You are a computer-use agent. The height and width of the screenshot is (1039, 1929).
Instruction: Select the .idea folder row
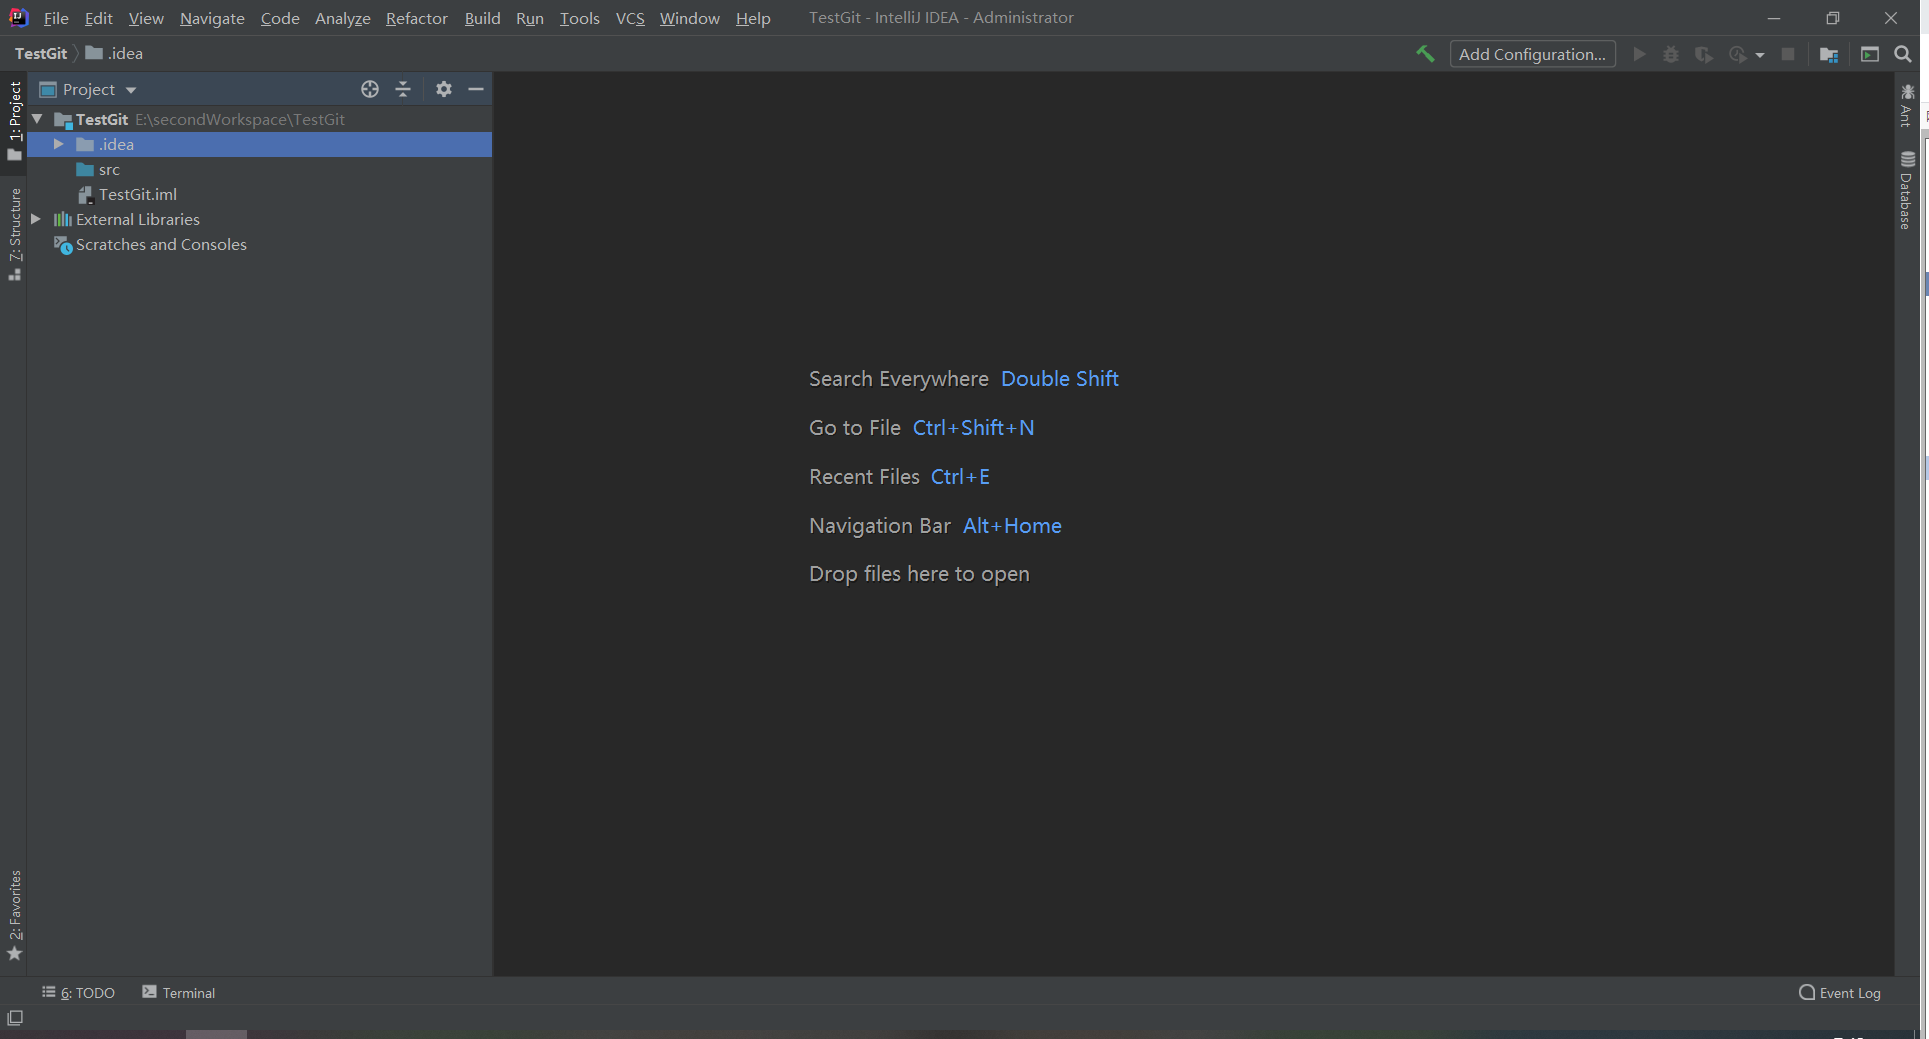pos(260,144)
